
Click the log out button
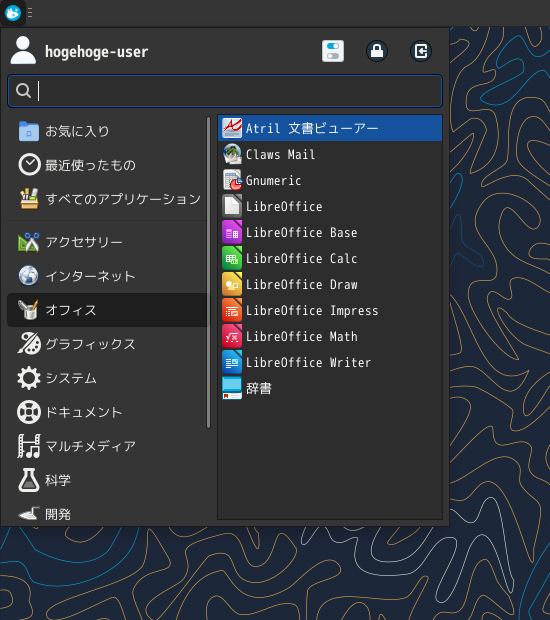pyautogui.click(x=421, y=51)
